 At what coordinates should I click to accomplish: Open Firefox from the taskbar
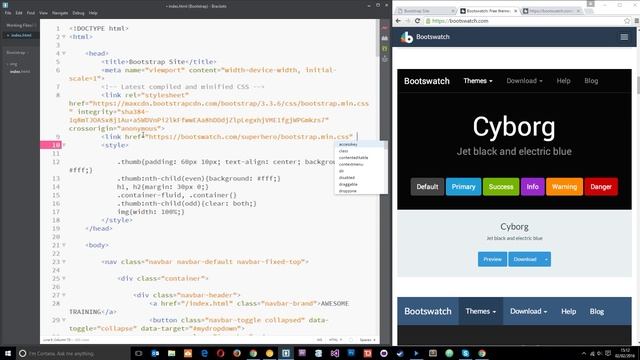pos(237,353)
